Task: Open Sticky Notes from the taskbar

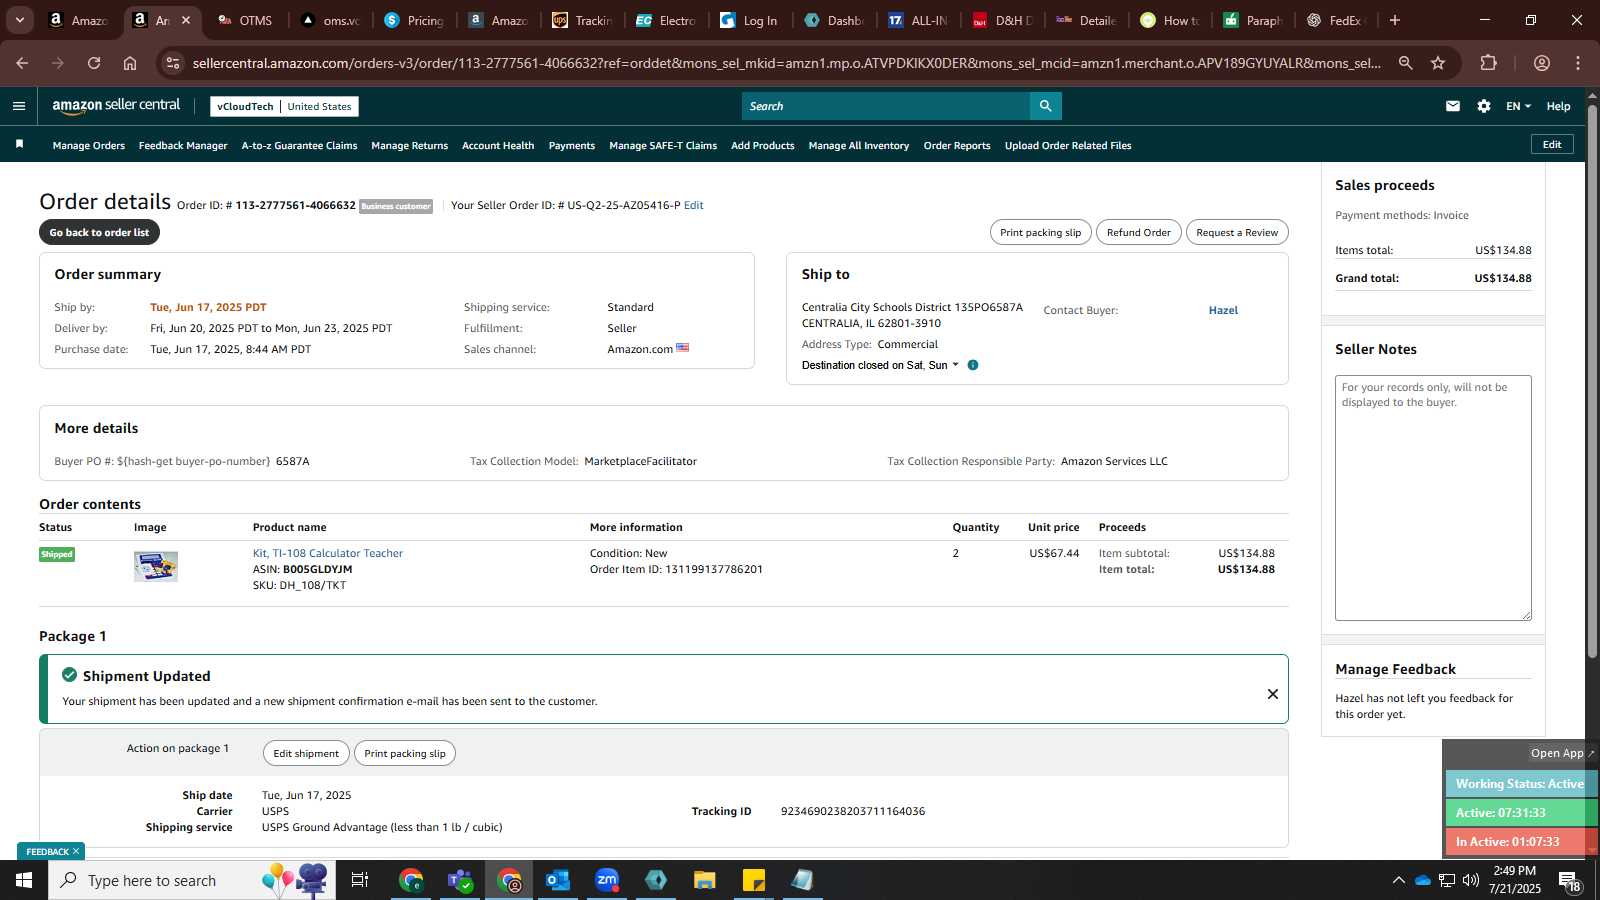Action: tap(754, 880)
